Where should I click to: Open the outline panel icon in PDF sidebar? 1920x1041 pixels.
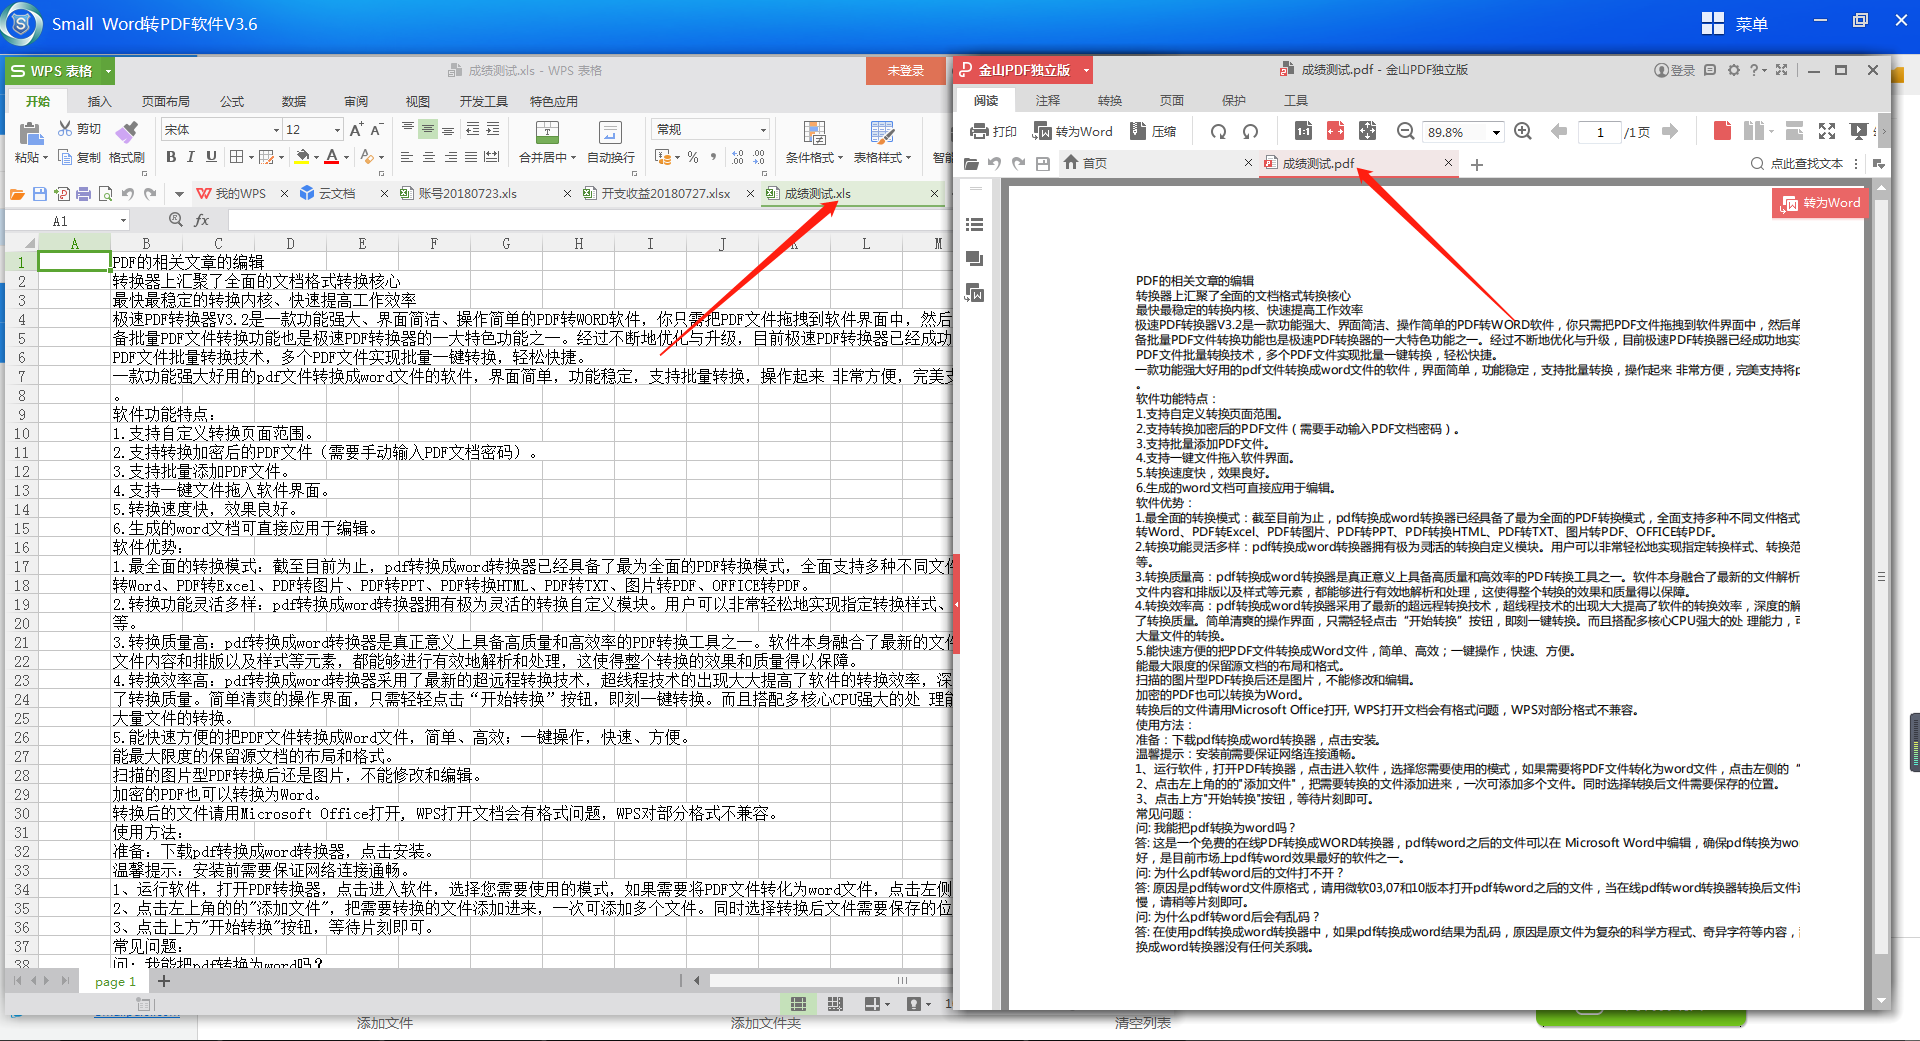[x=974, y=225]
